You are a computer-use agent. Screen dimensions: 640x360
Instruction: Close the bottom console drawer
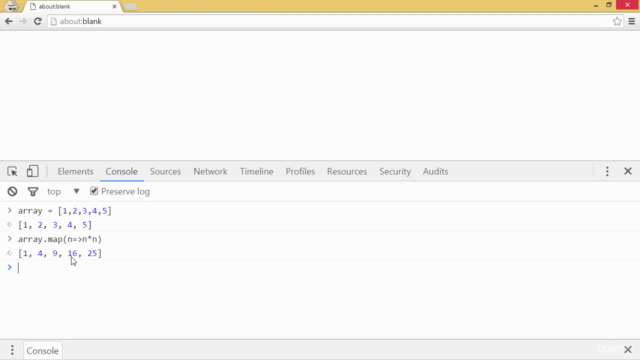(x=628, y=349)
